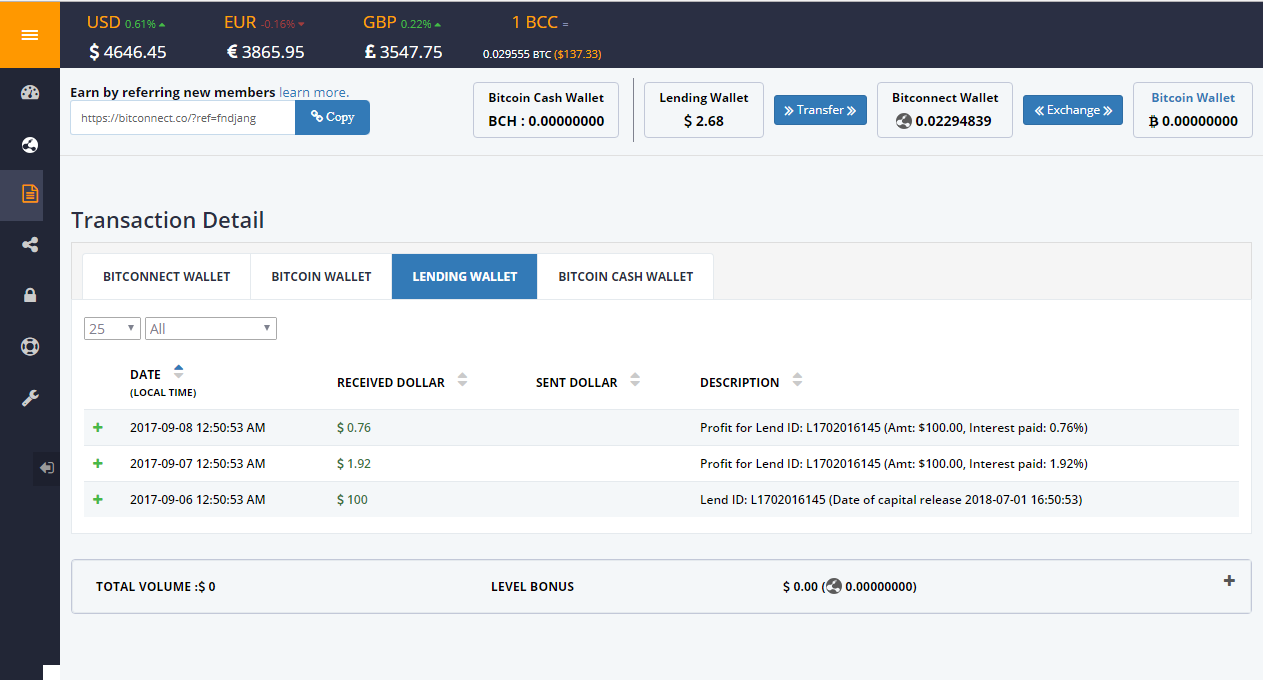Image resolution: width=1263 pixels, height=680 pixels.
Task: Click the $ 100 received amount
Action: (352, 500)
